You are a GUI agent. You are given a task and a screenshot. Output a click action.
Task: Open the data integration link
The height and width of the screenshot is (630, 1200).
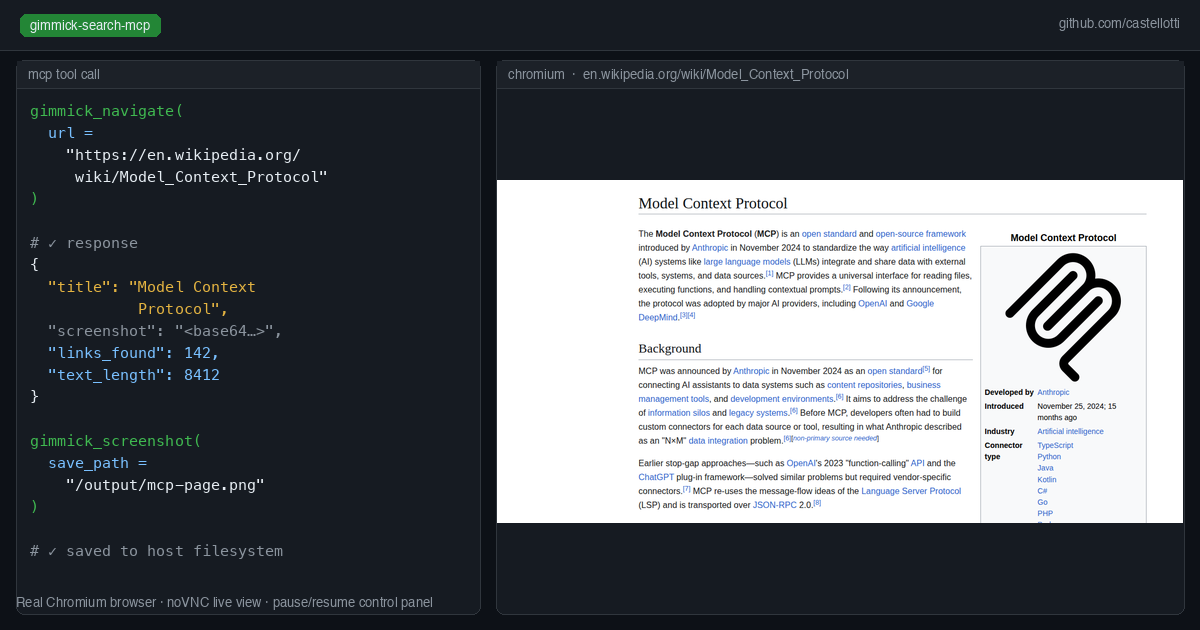(x=718, y=440)
